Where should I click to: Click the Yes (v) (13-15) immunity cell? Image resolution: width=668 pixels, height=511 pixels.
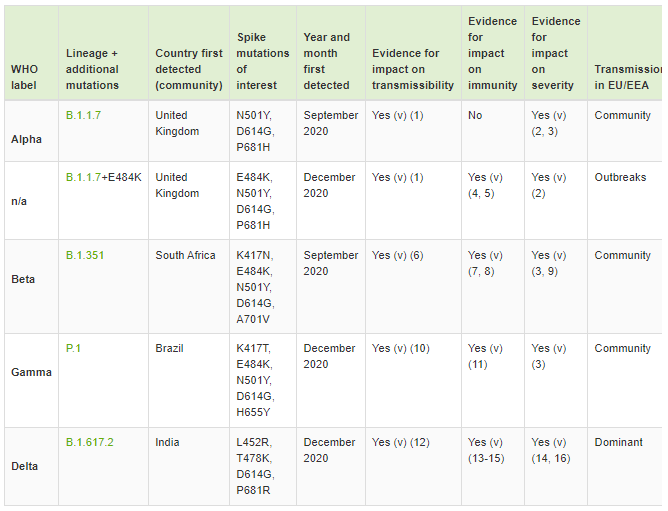(x=493, y=467)
